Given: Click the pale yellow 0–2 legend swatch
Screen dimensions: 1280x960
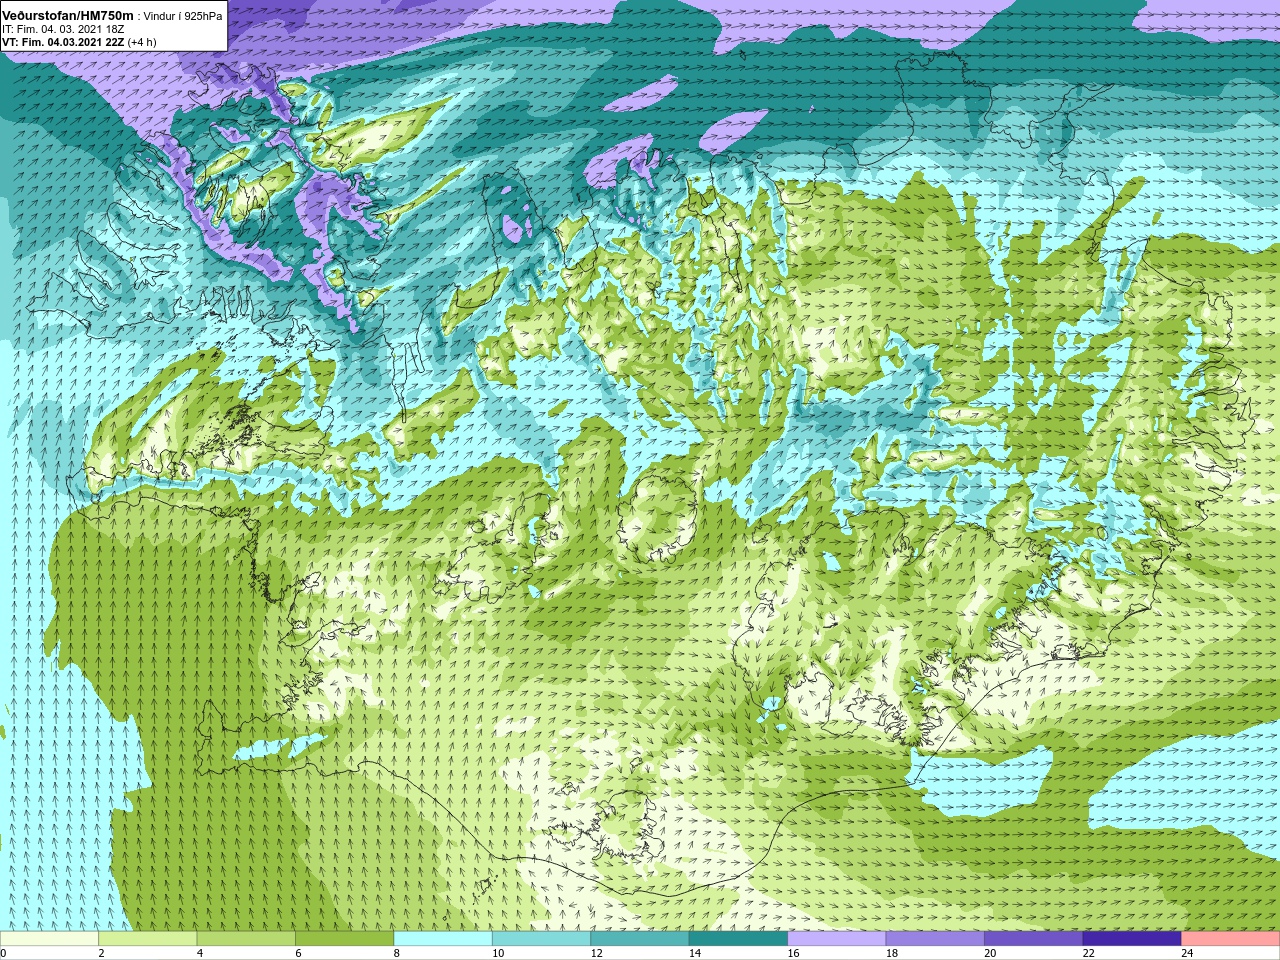Looking at the screenshot, I should tap(49, 939).
